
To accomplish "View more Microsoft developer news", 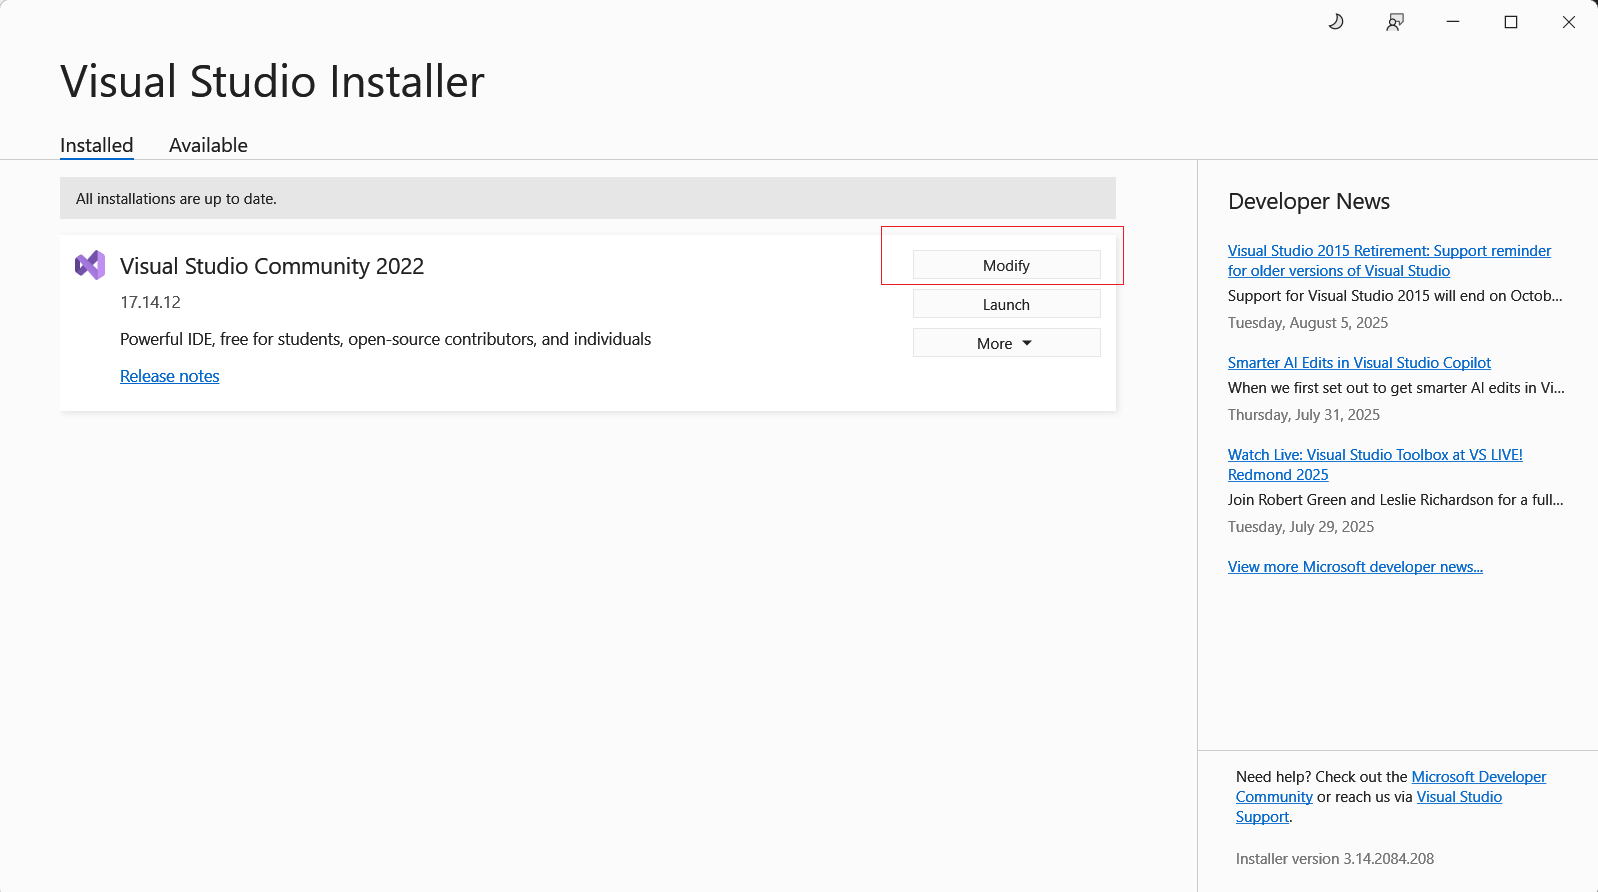I will 1354,567.
